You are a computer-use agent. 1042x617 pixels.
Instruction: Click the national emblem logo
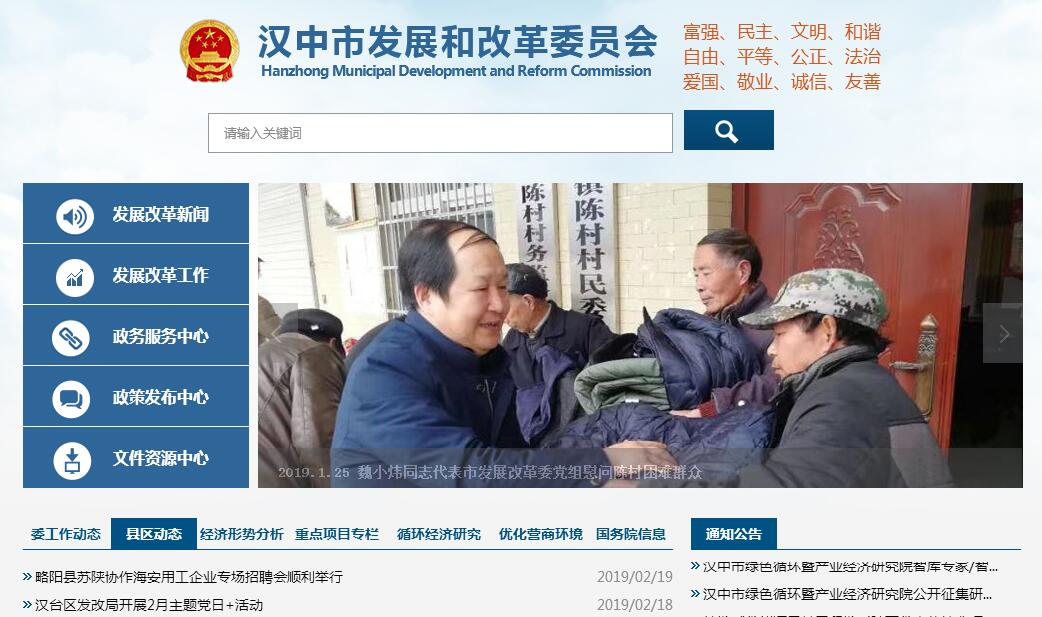[x=209, y=51]
